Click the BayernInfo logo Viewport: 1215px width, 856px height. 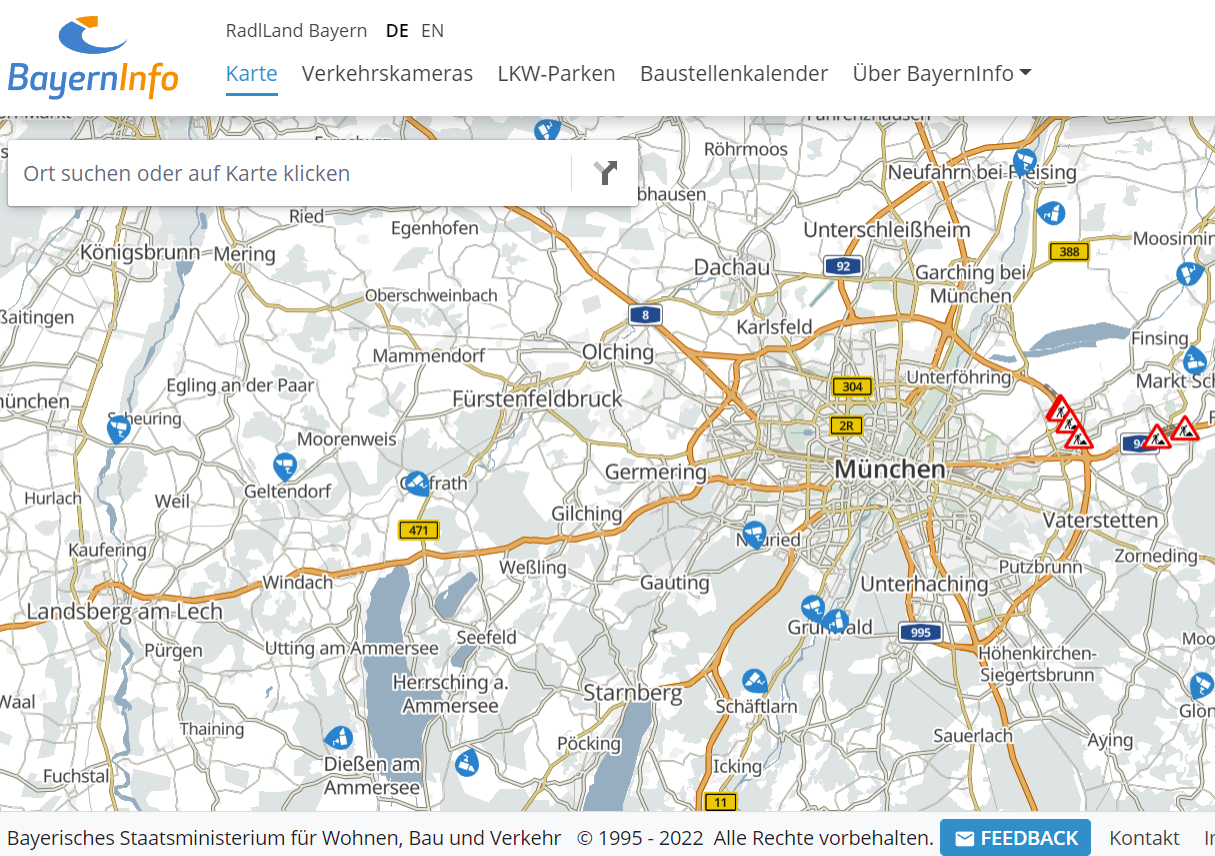93,58
